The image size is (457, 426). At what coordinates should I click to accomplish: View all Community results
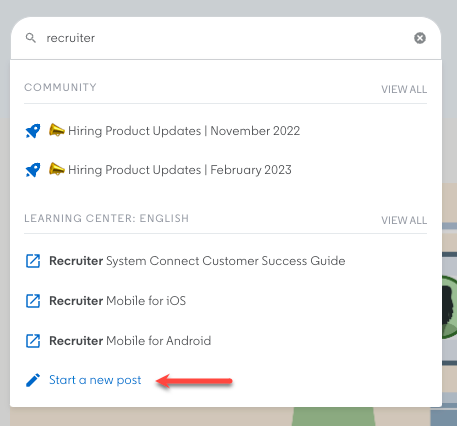[404, 89]
